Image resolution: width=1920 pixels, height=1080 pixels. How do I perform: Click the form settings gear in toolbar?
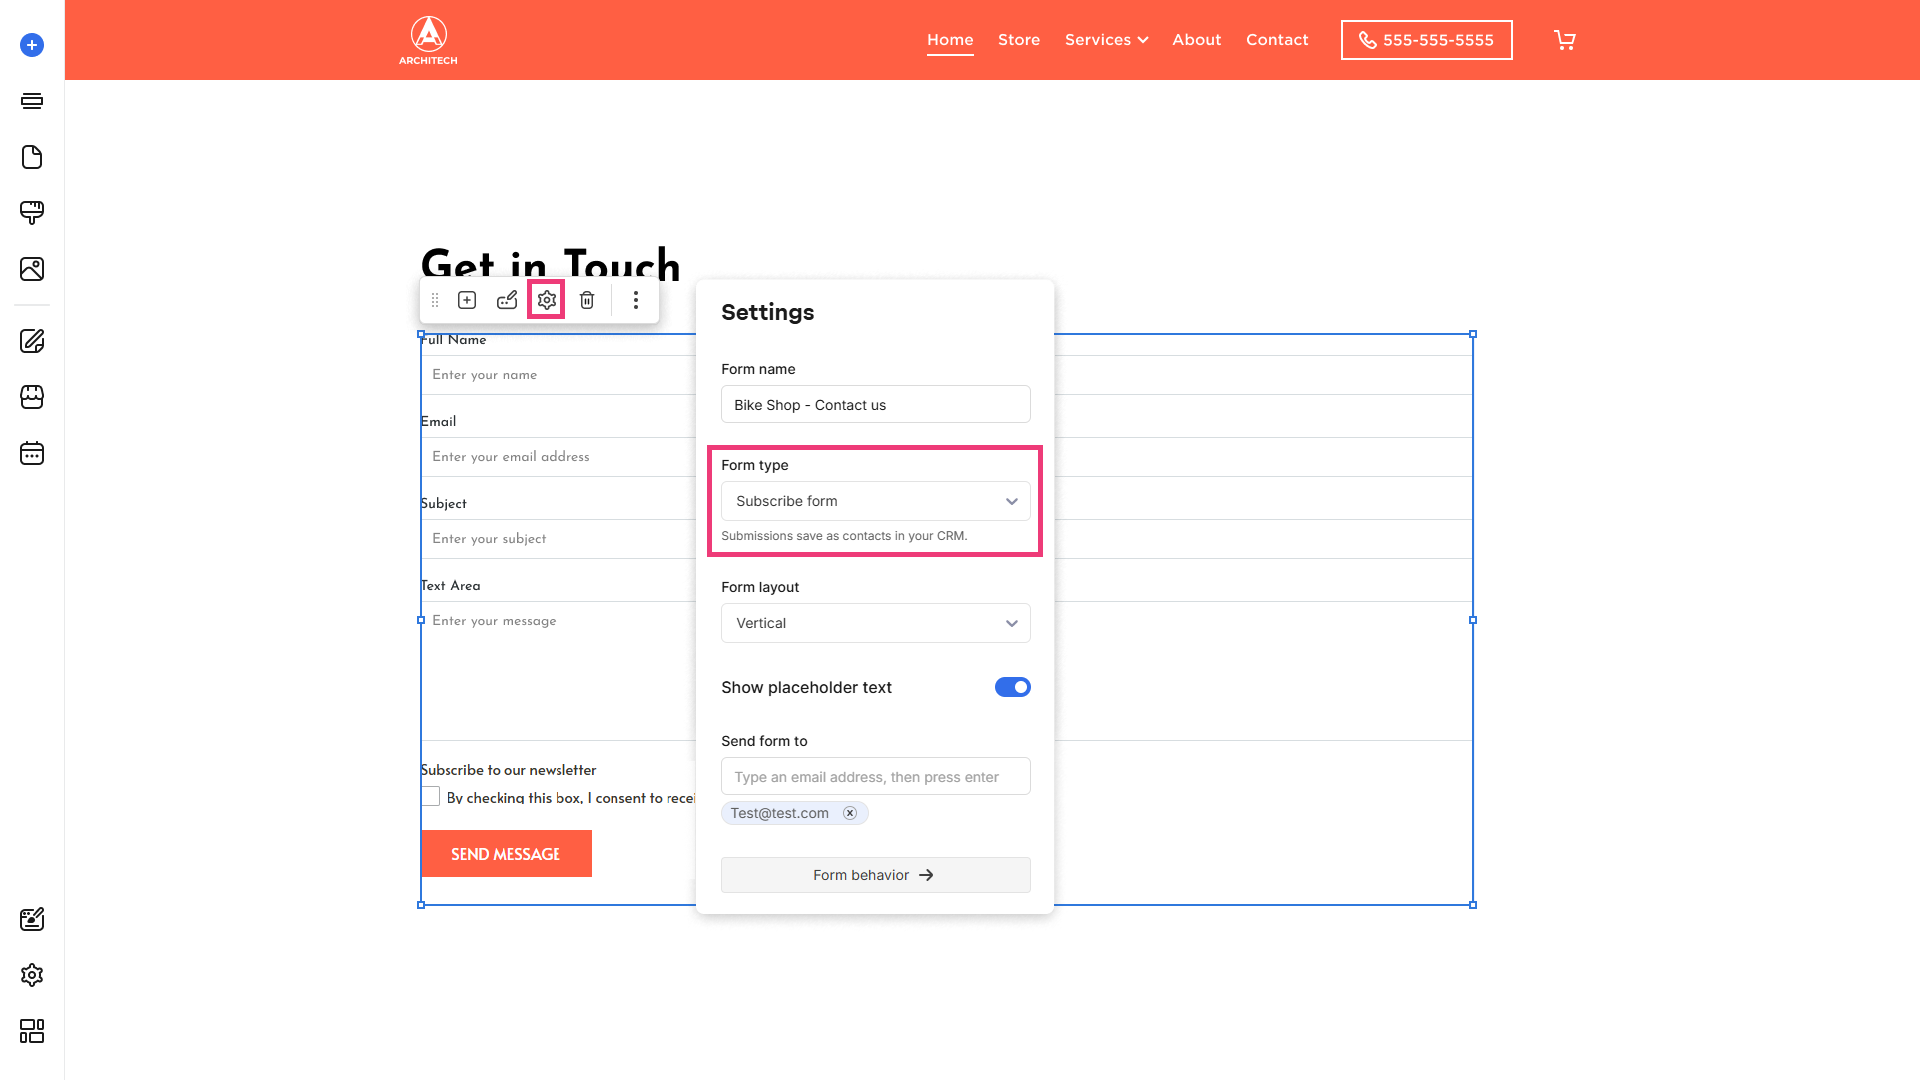(x=547, y=300)
